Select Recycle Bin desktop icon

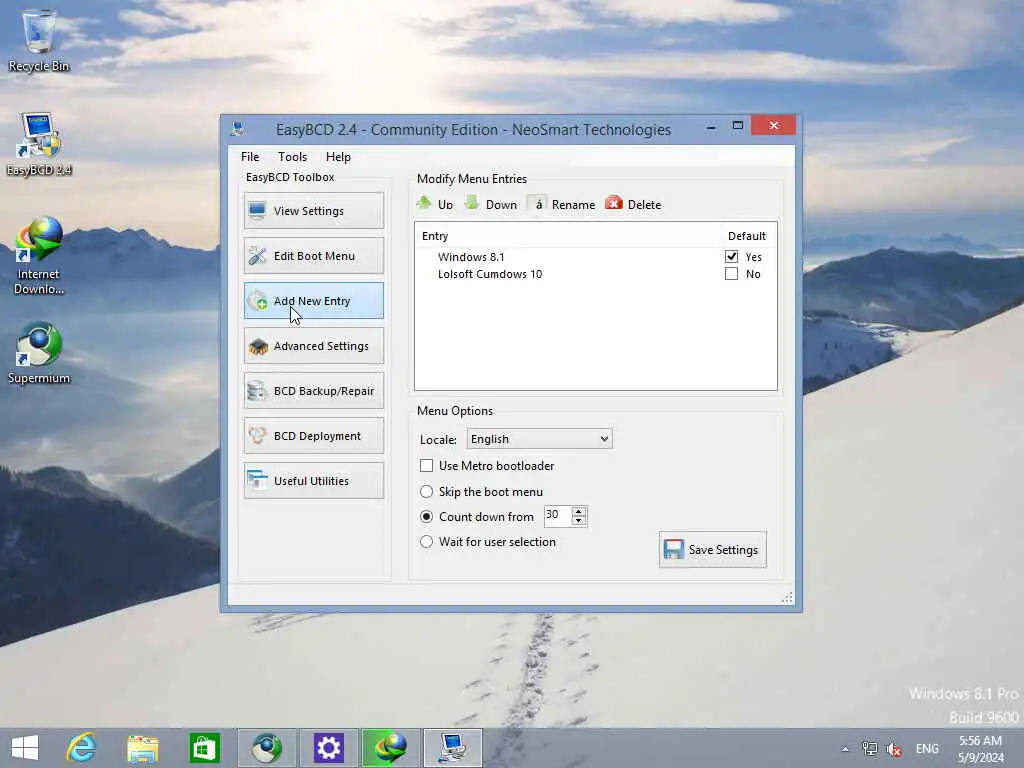click(x=39, y=40)
